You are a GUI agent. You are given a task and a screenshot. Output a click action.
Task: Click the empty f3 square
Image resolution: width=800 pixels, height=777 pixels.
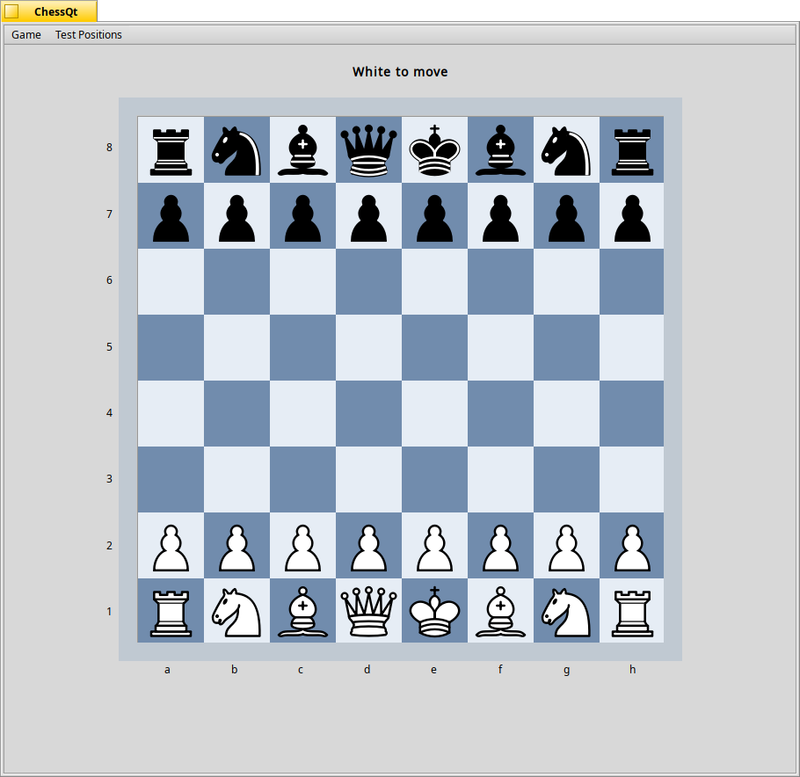click(501, 479)
